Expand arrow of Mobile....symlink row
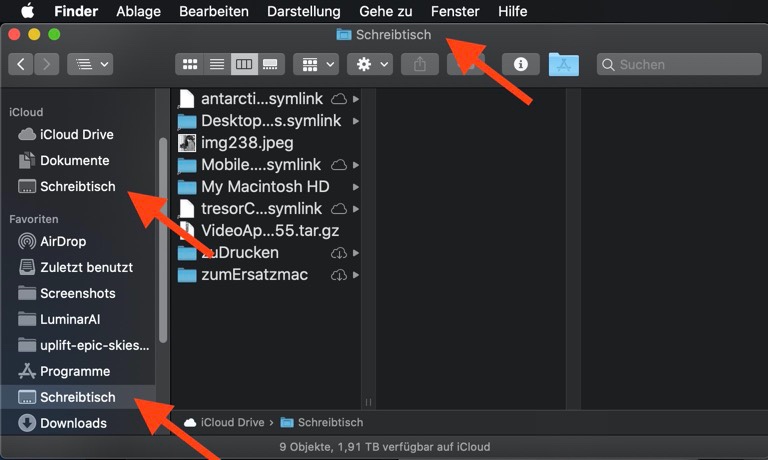Screen dimensions: 768x460 [356, 165]
